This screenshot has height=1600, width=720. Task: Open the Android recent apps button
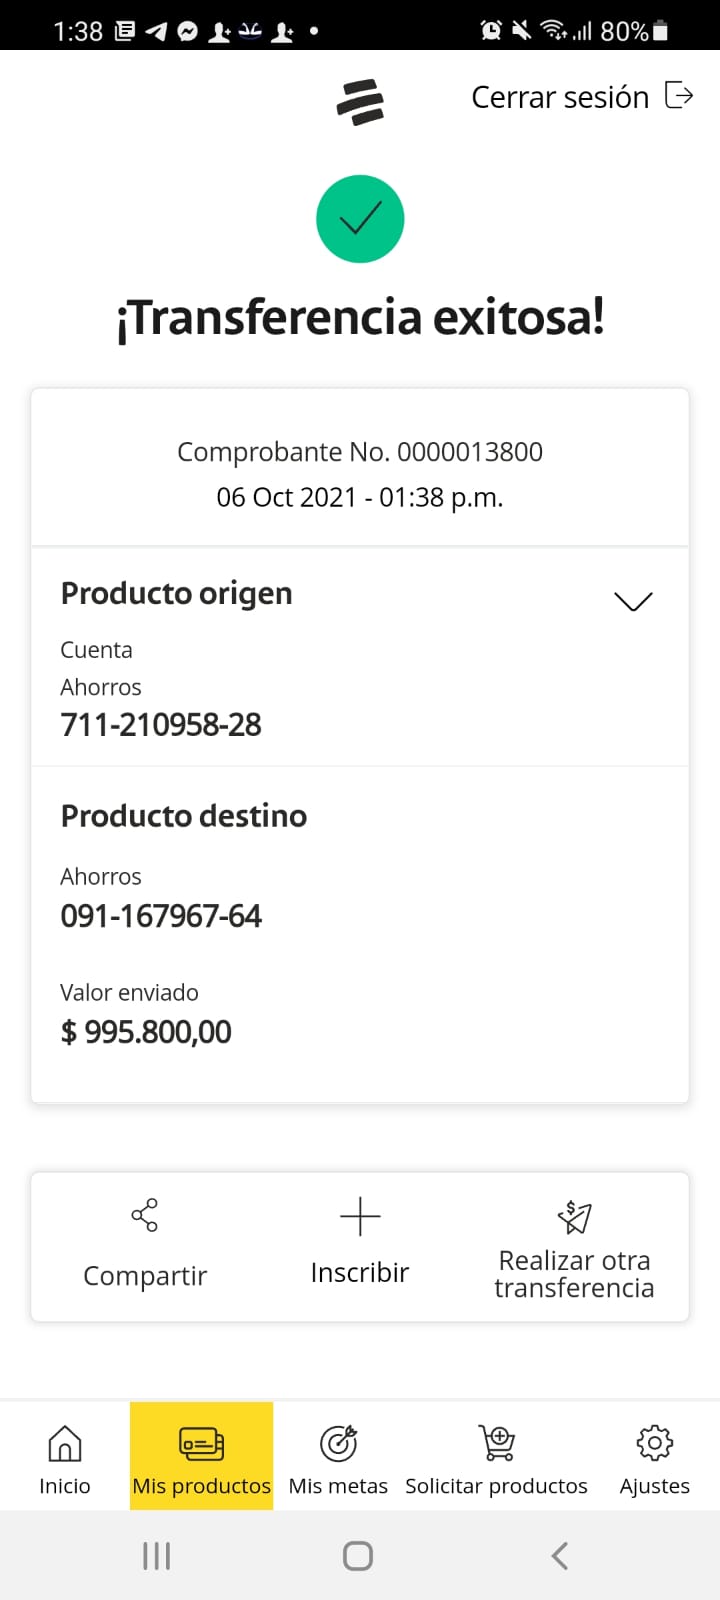pos(157,1555)
